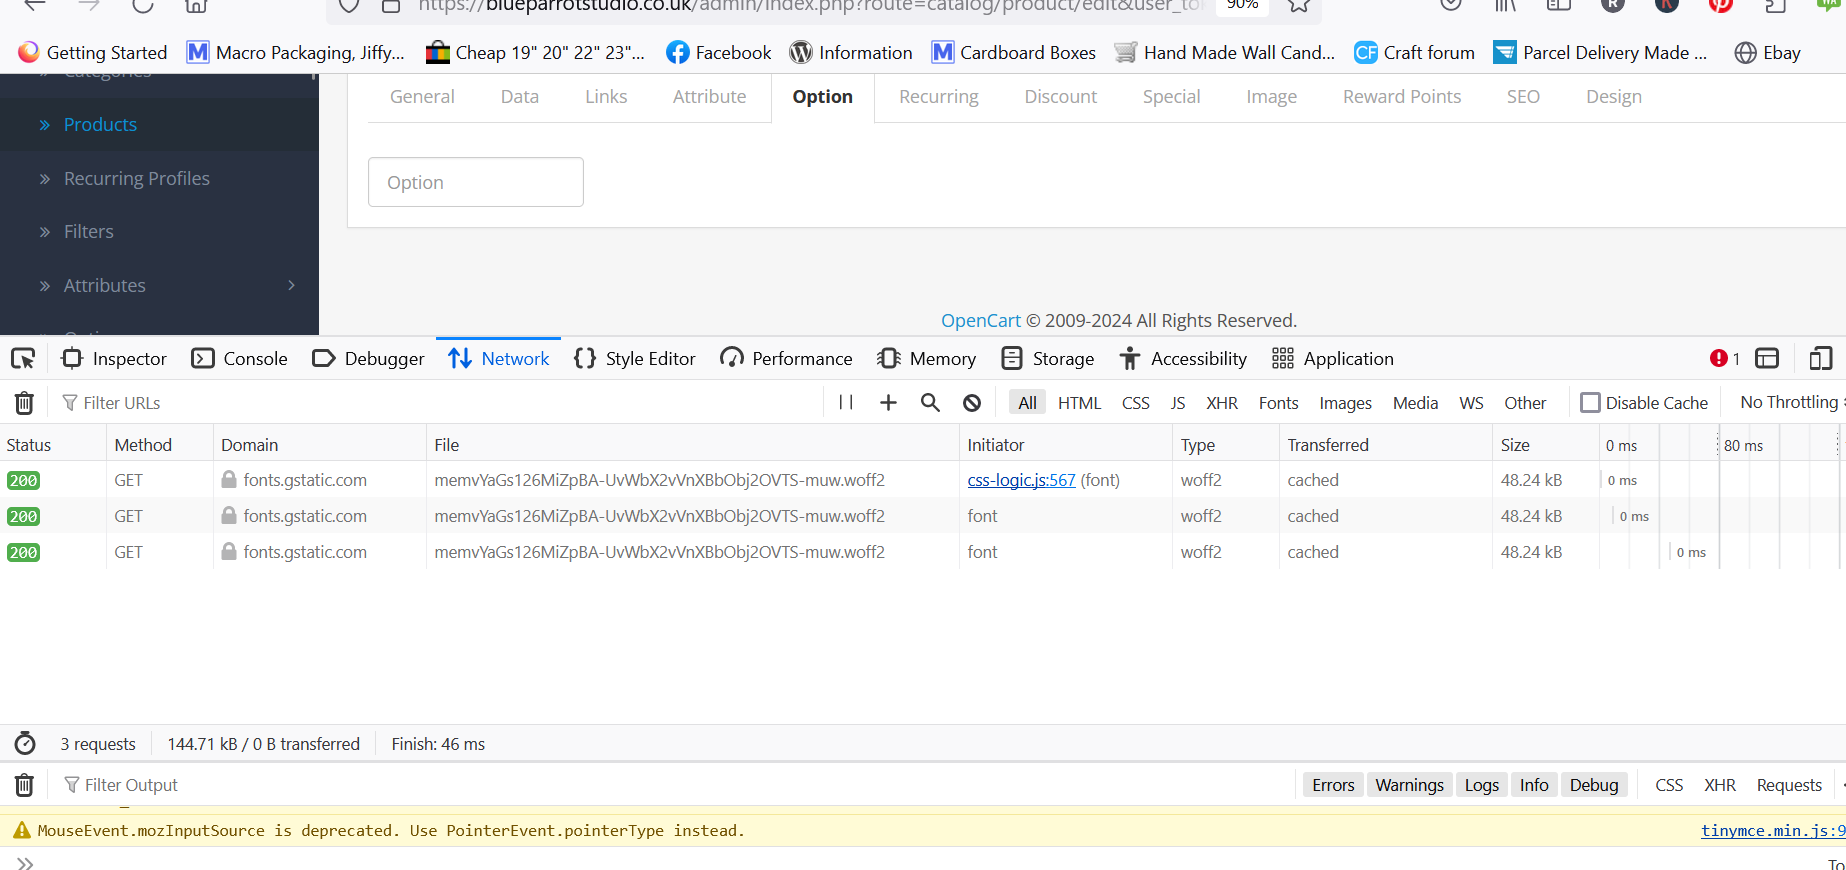
Task: Toggle the console Logs filter
Action: coord(1481,785)
